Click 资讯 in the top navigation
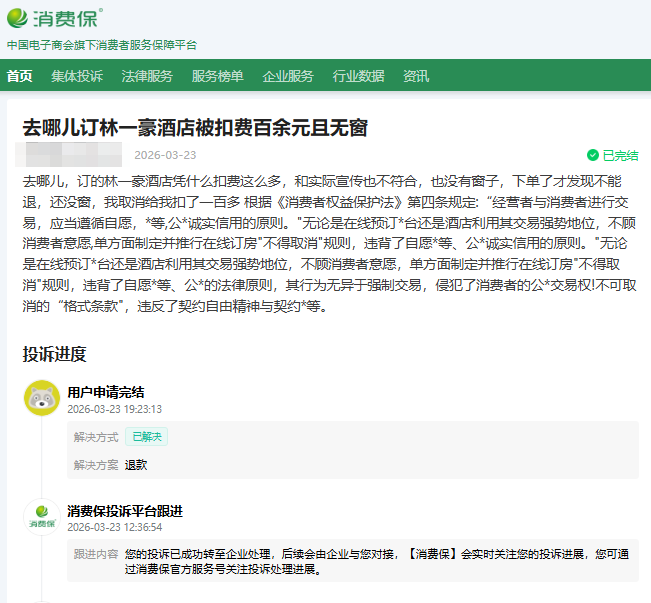This screenshot has height=603, width=651. point(416,76)
